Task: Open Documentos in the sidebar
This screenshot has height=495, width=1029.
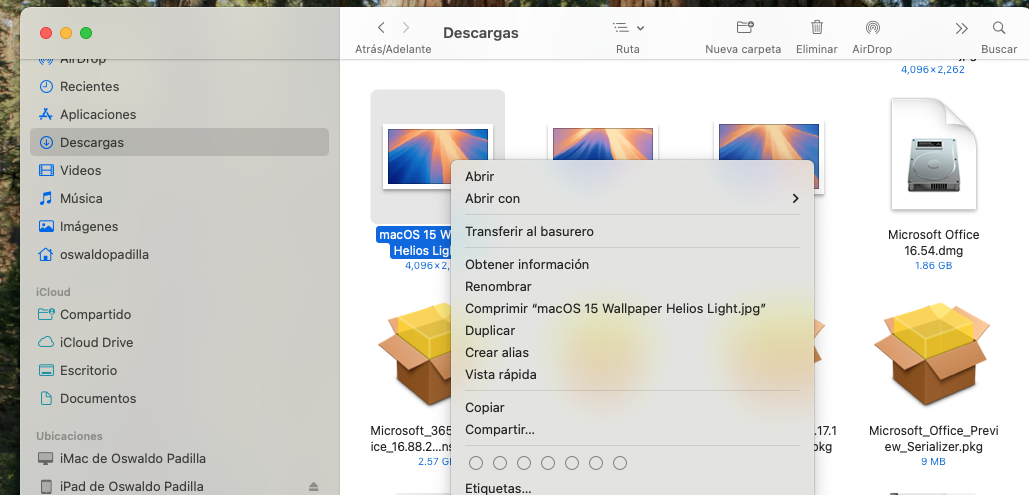Action: [179, 398]
